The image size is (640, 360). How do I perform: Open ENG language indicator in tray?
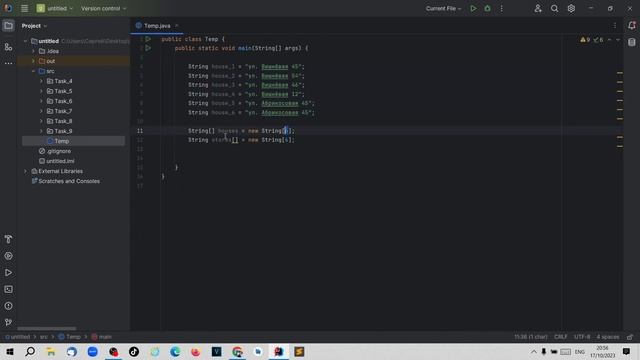point(580,352)
